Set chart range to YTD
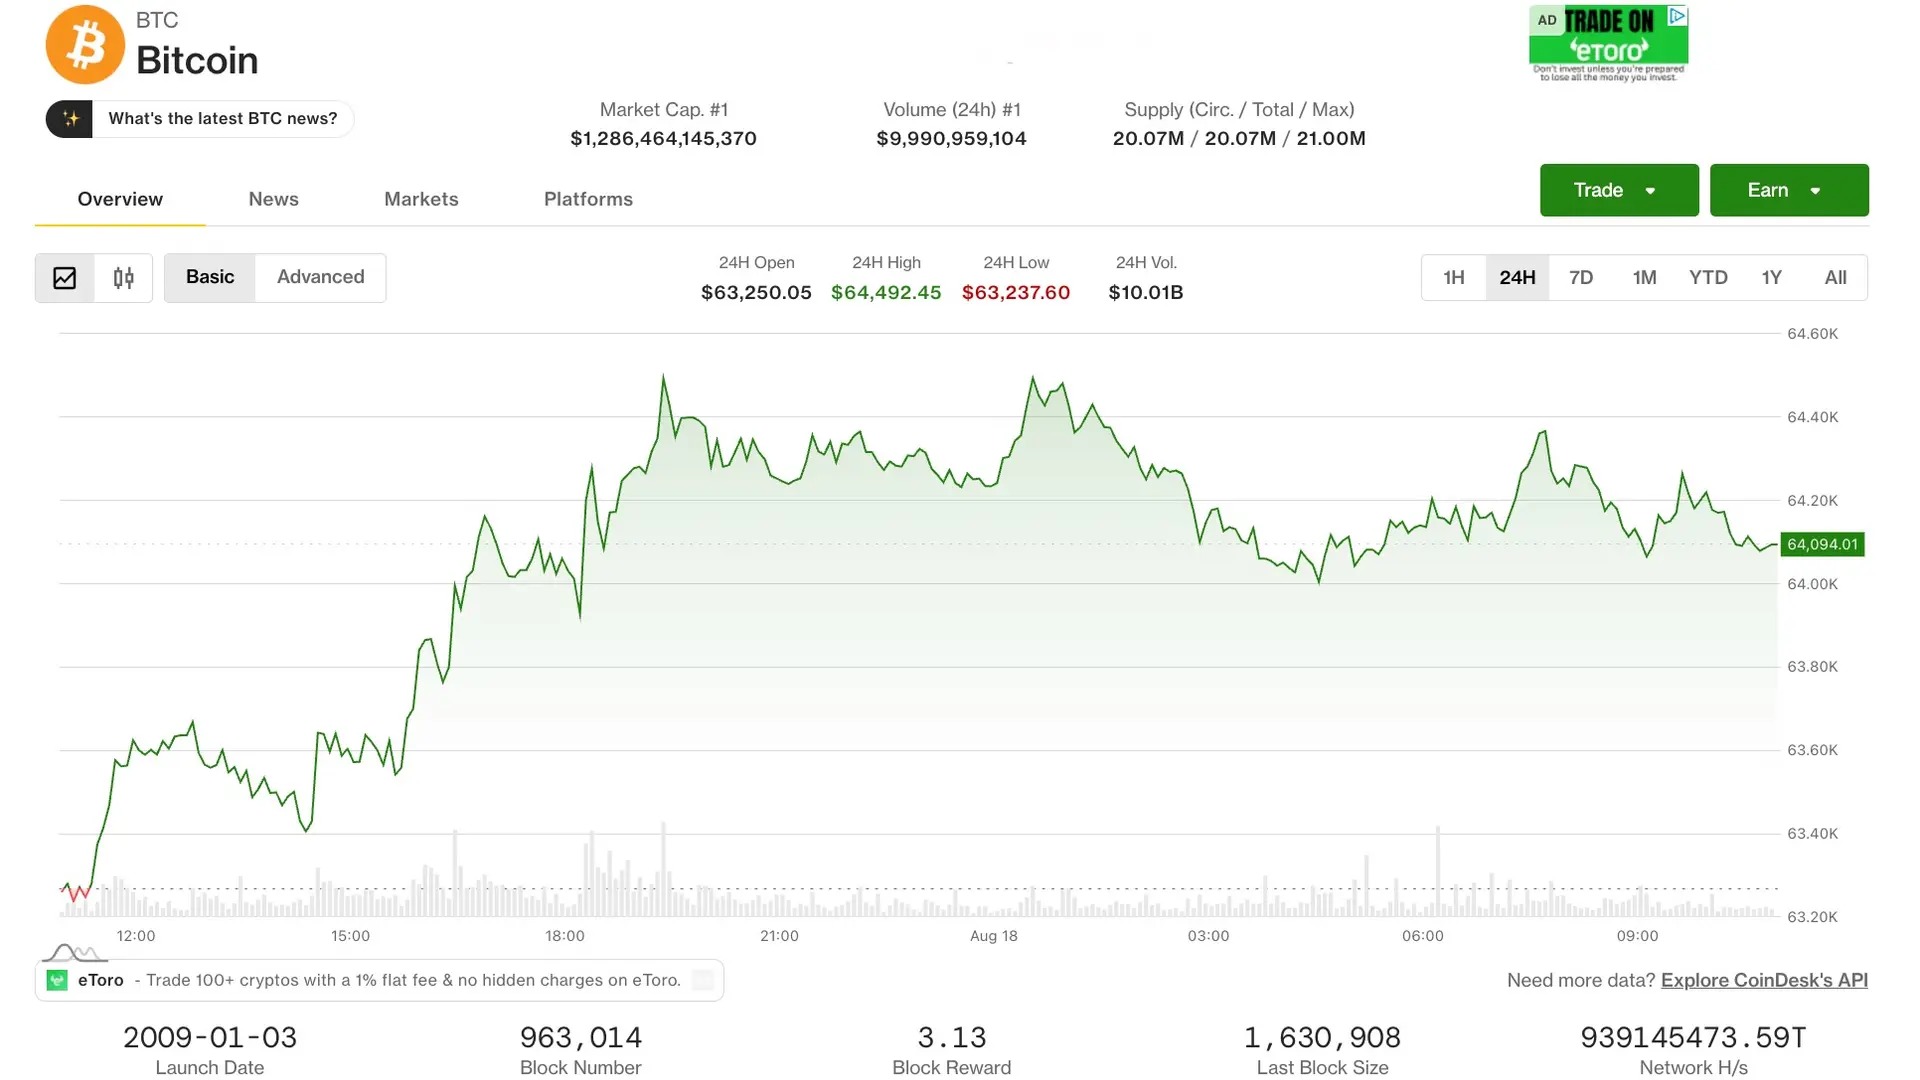 1708,277
